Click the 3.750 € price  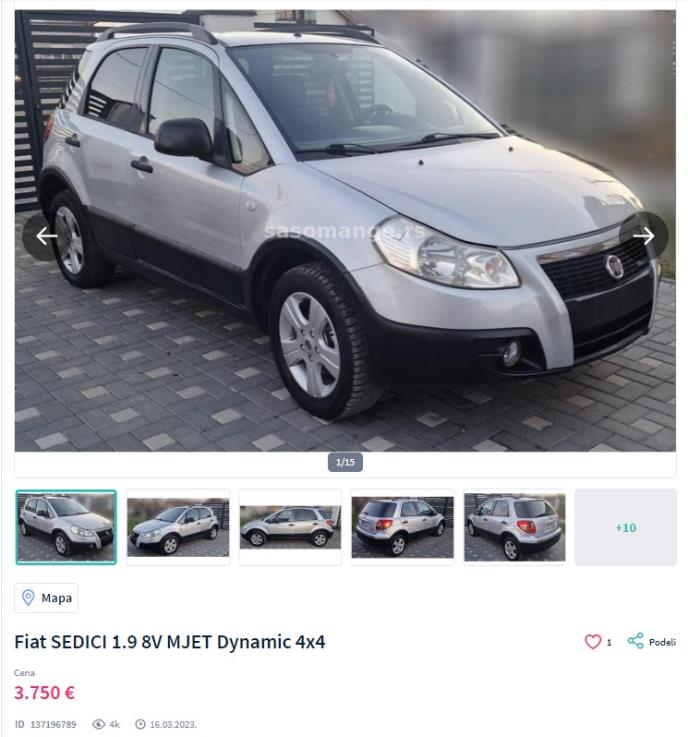point(44,692)
